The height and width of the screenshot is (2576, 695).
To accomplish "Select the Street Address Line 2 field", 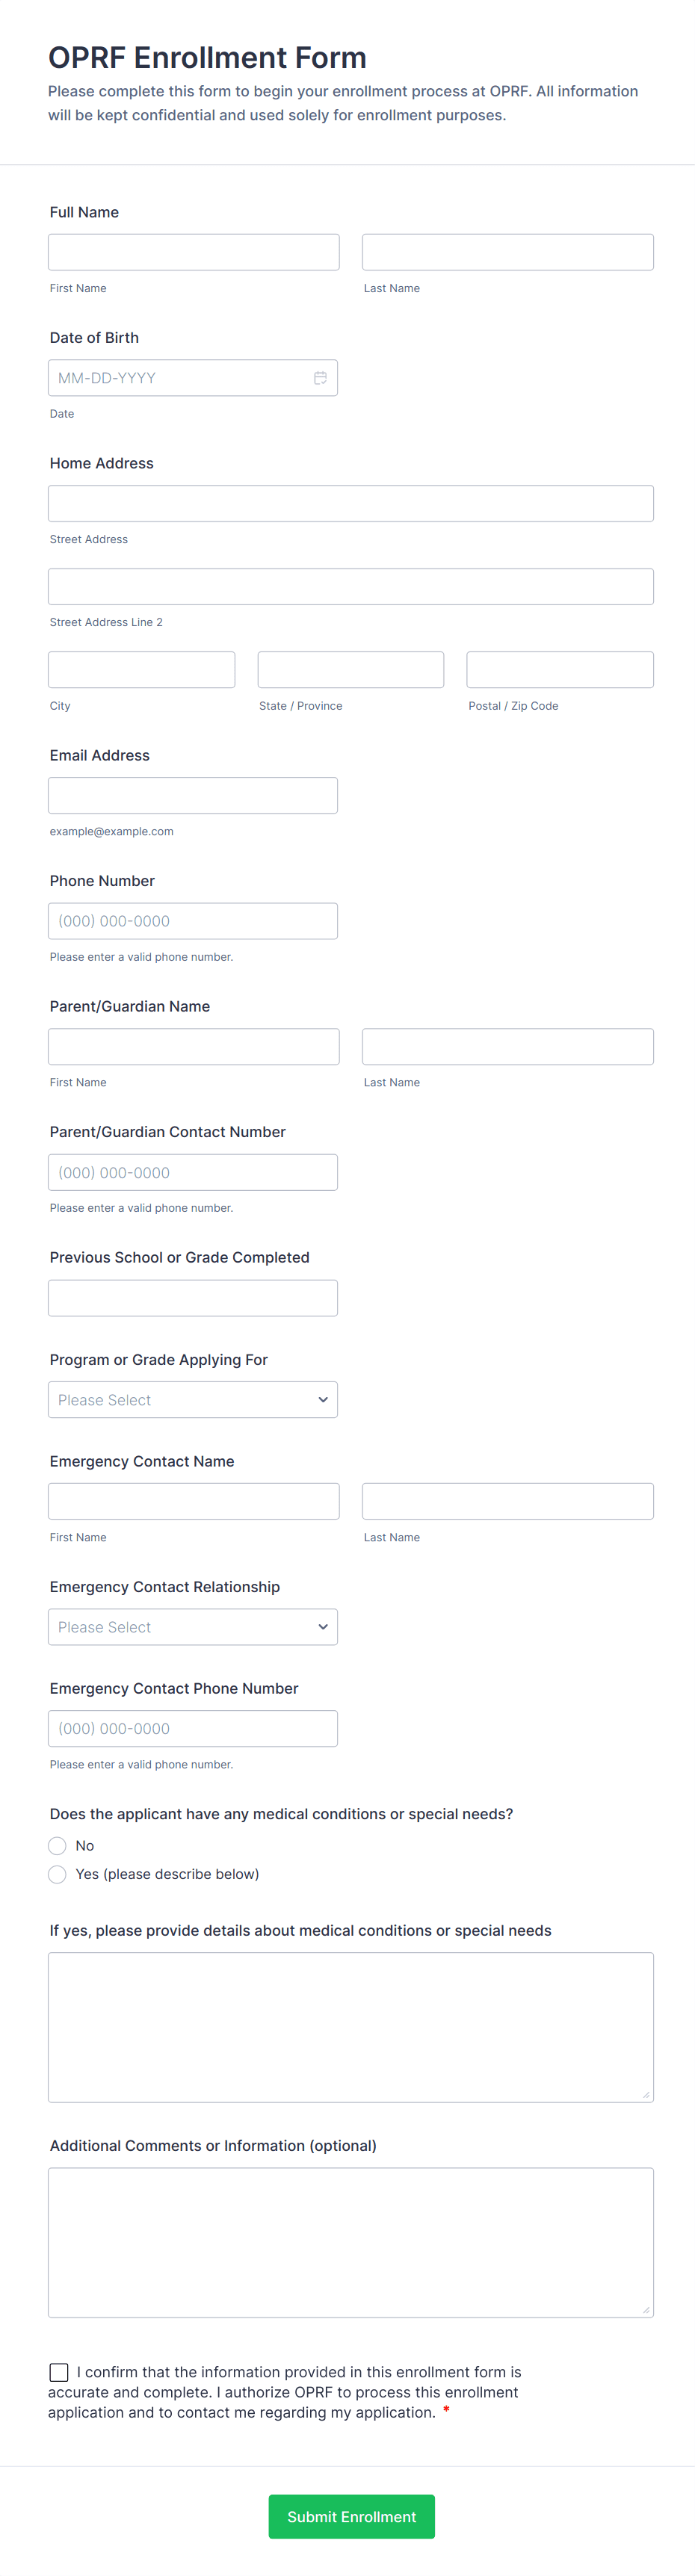I will (350, 587).
